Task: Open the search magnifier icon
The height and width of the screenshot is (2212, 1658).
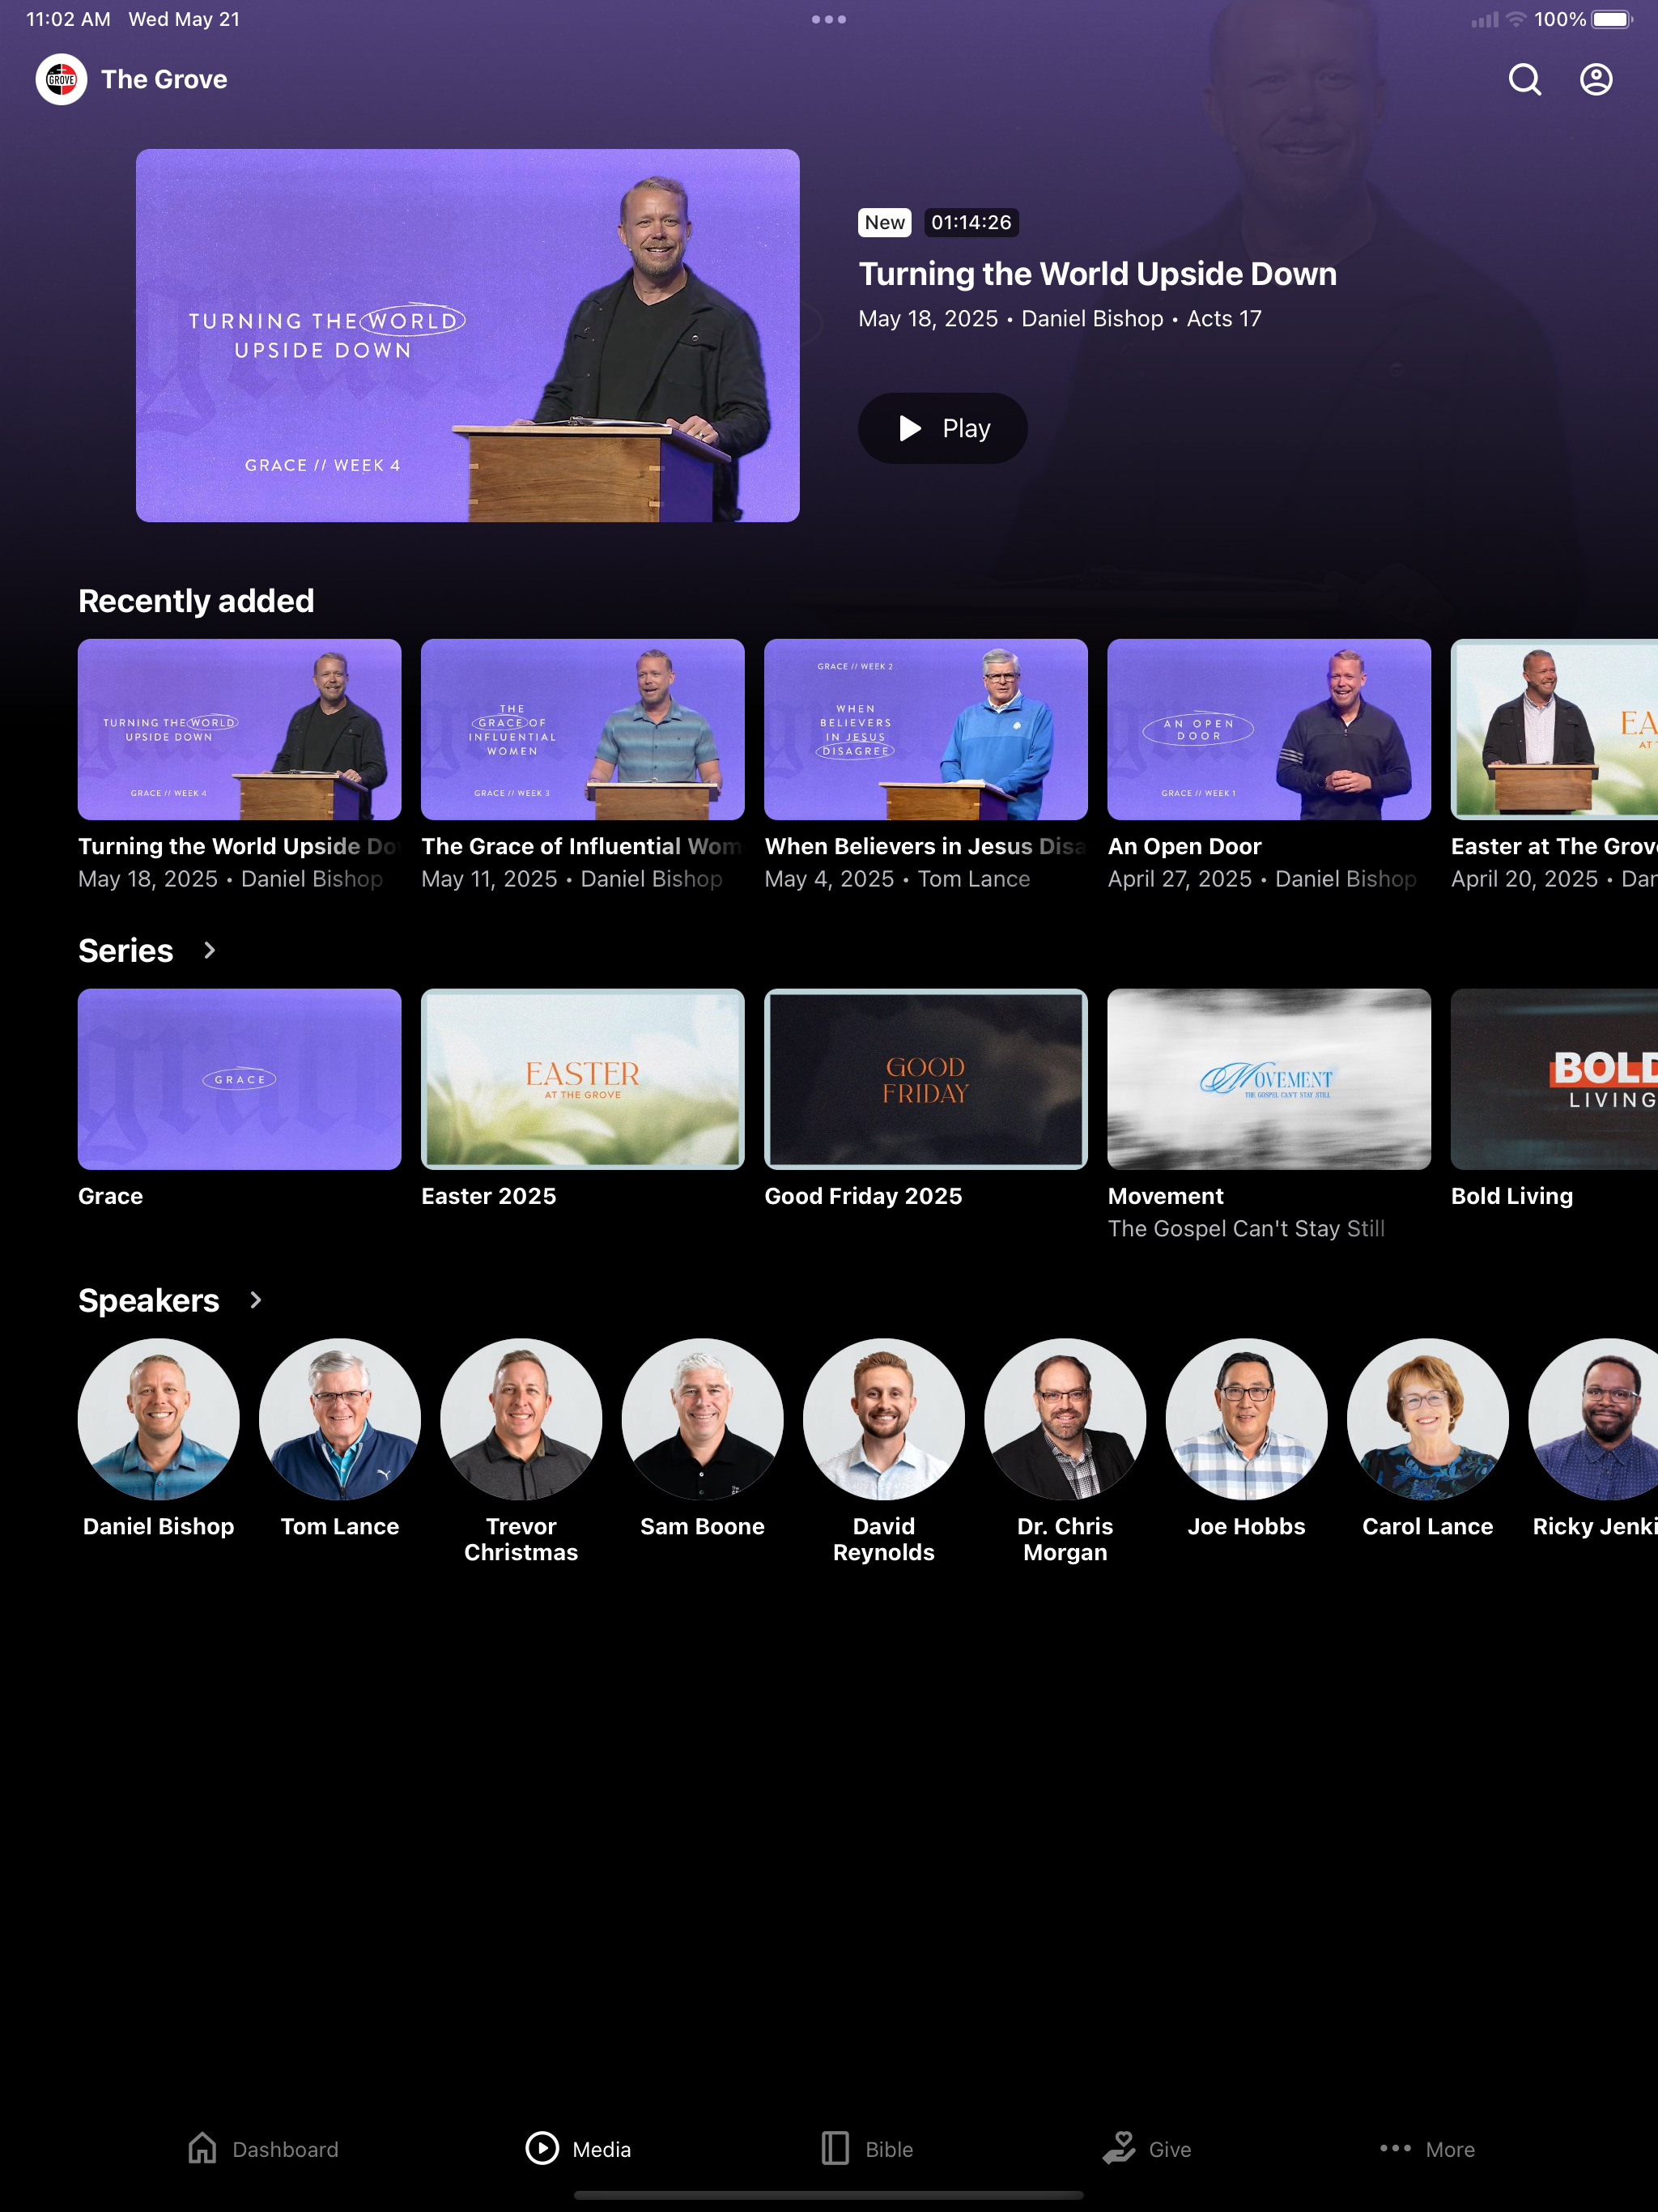Action: tap(1524, 79)
